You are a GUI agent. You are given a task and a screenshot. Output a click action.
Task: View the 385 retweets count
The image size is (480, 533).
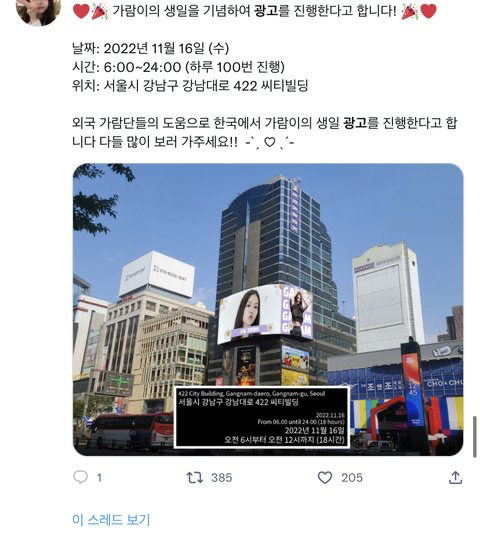(x=222, y=478)
